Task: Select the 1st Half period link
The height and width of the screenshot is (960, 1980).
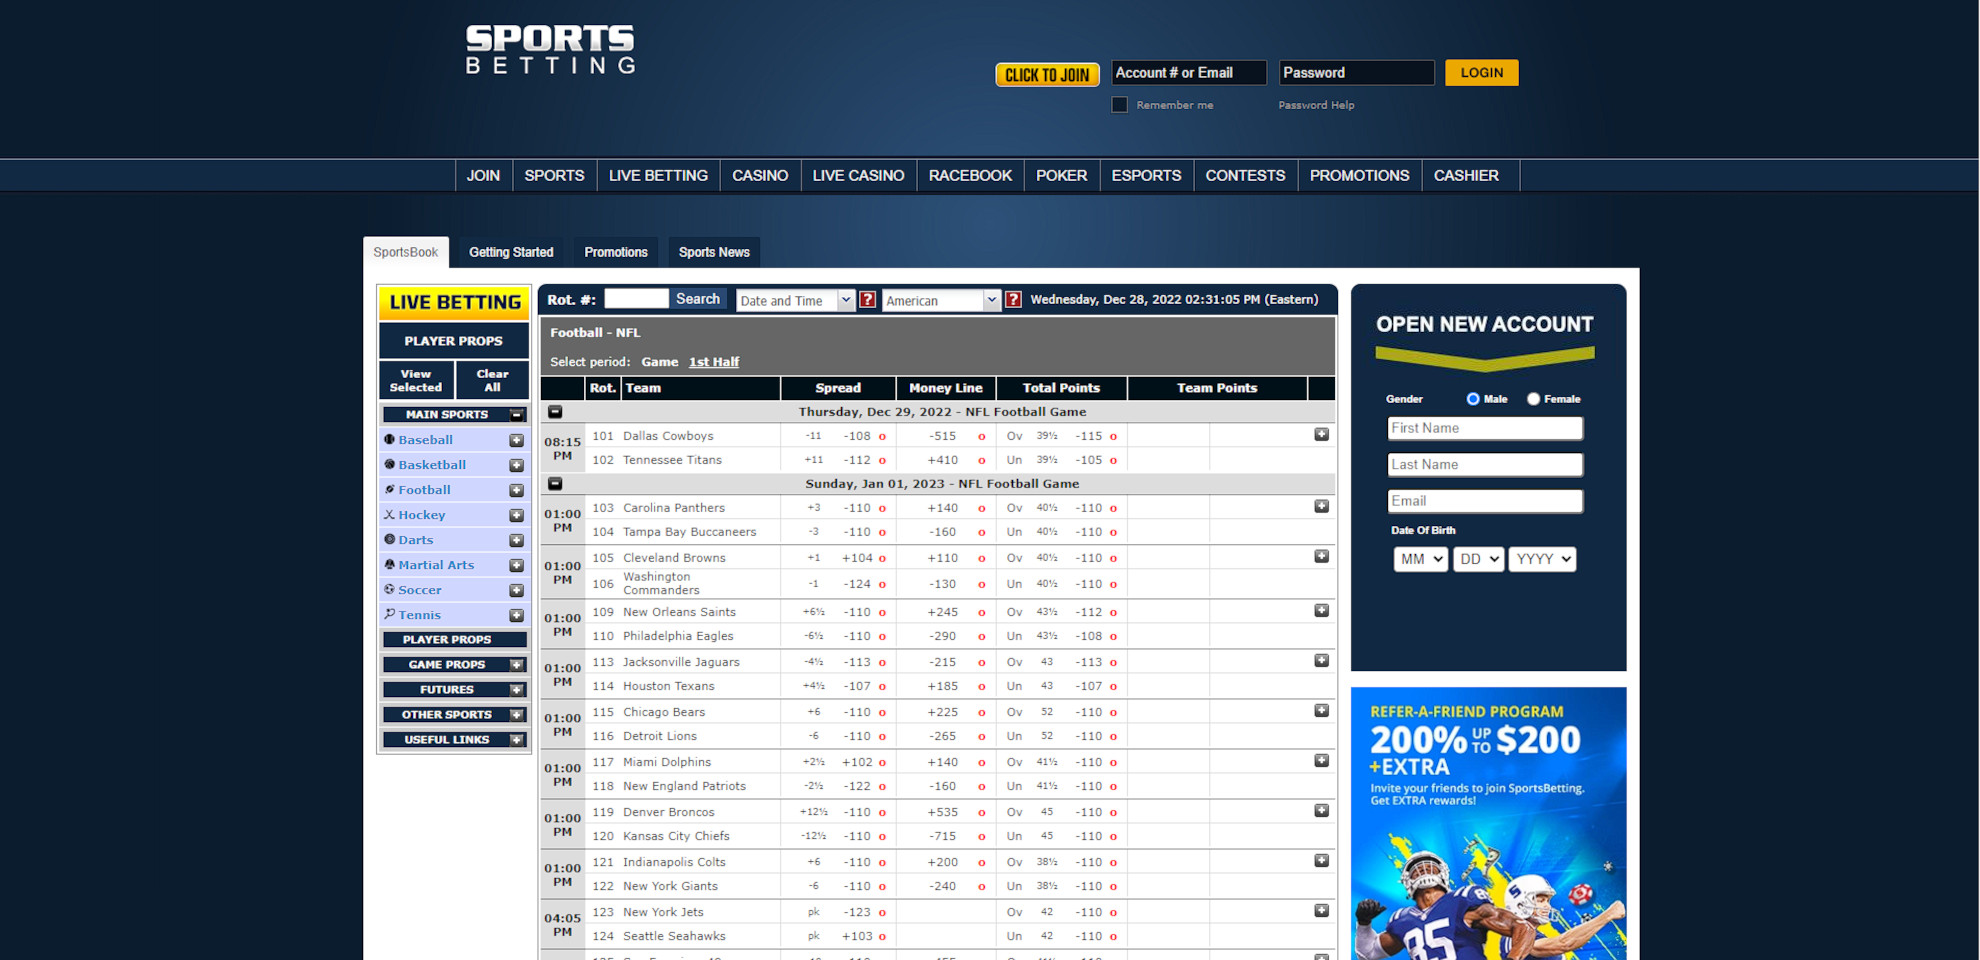Action: pyautogui.click(x=714, y=362)
